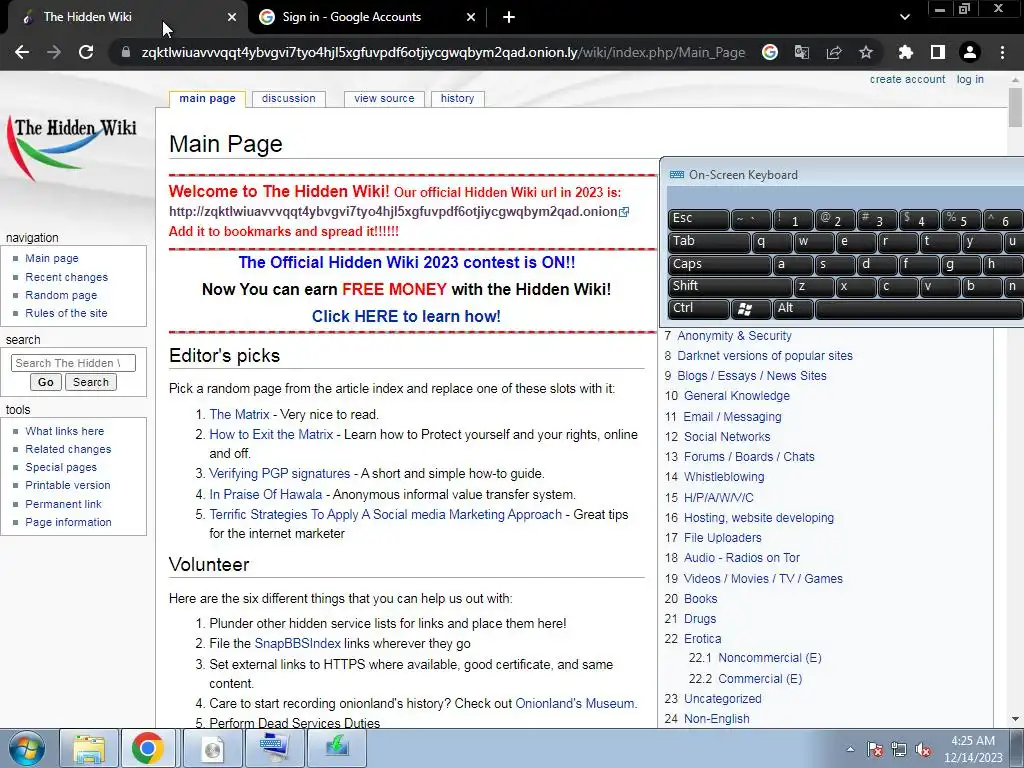Click the Google icon in address bar
The image size is (1024, 768).
point(770,52)
